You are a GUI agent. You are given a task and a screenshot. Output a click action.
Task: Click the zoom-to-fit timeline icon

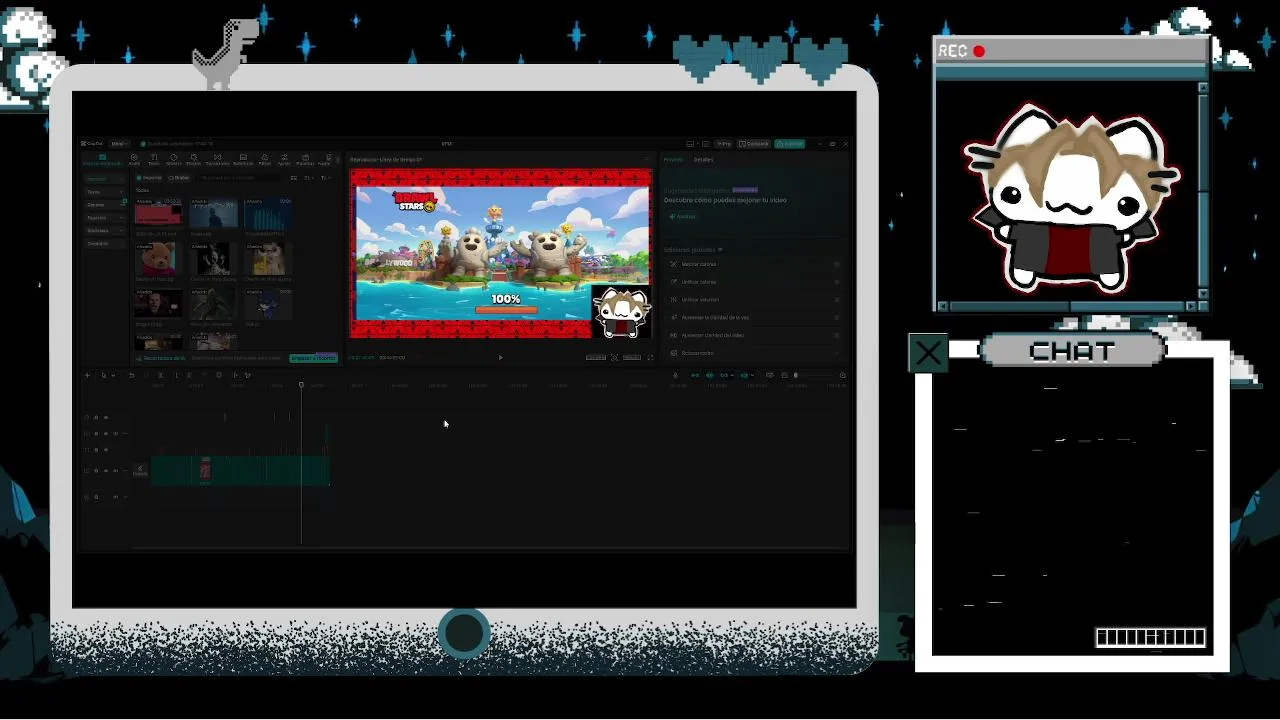coord(843,375)
